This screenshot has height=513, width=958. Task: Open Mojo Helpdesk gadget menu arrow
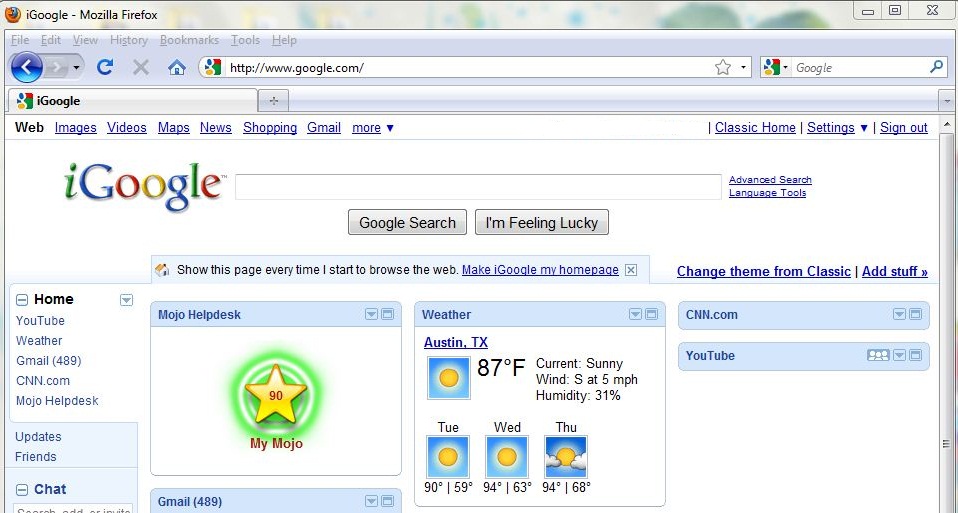[x=371, y=314]
